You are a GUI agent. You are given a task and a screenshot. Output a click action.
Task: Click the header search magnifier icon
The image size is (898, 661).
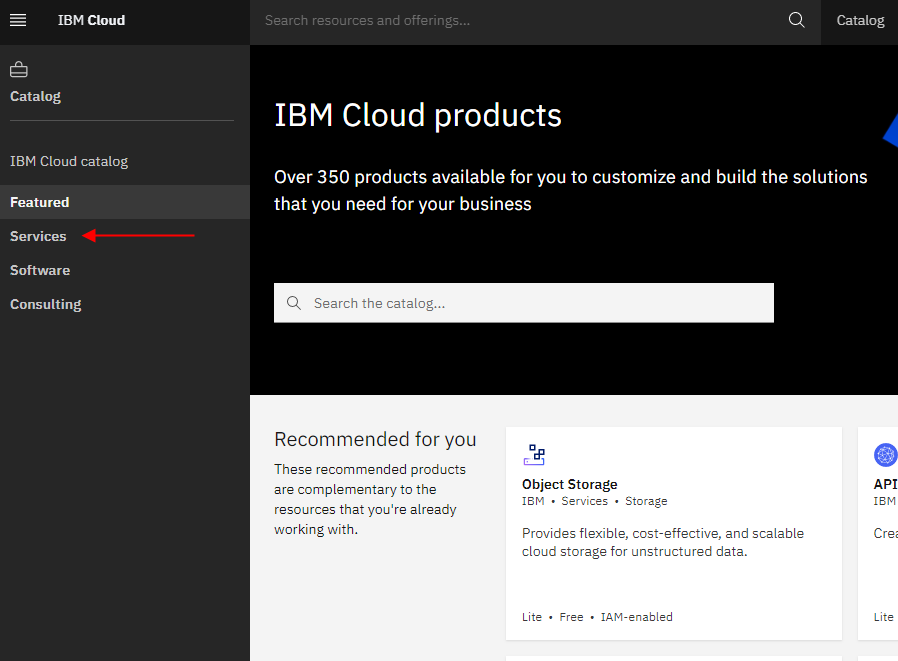click(x=796, y=21)
